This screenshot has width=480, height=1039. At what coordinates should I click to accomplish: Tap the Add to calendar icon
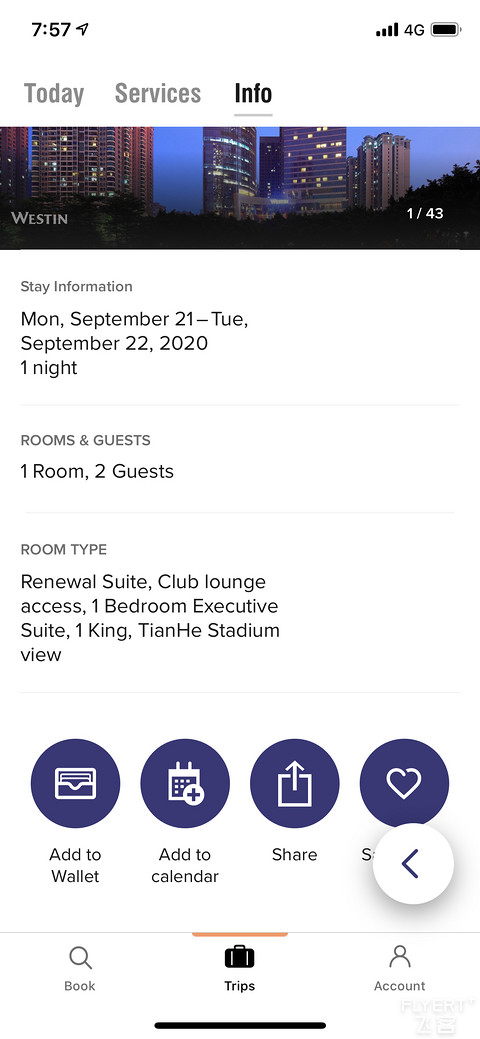(185, 783)
